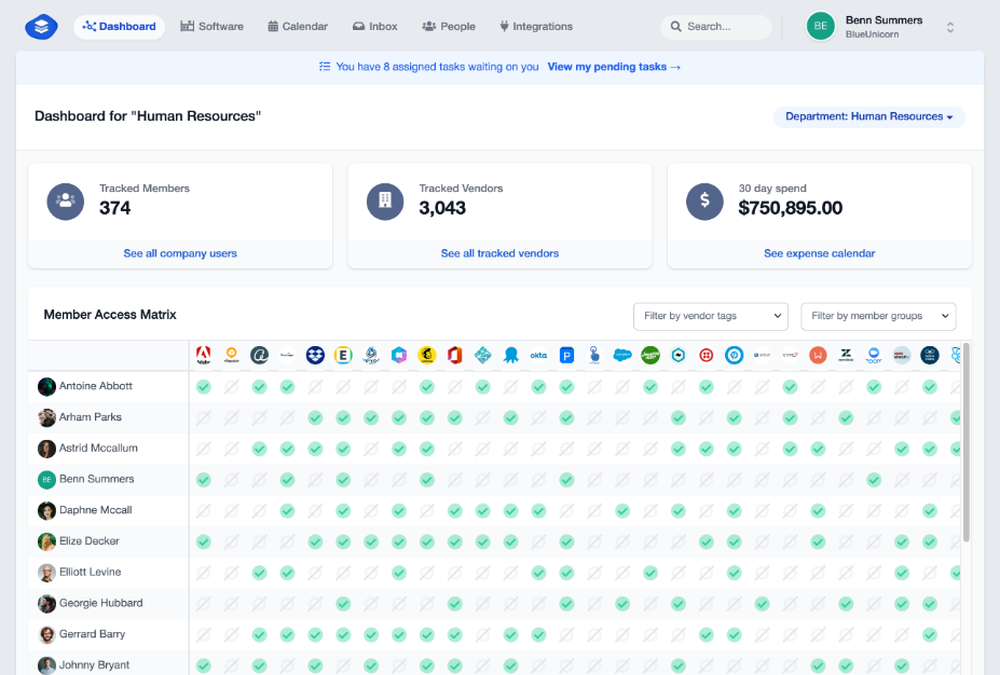Select the Salesforce cloud vendor icon
This screenshot has width=1000, height=675.
click(622, 355)
